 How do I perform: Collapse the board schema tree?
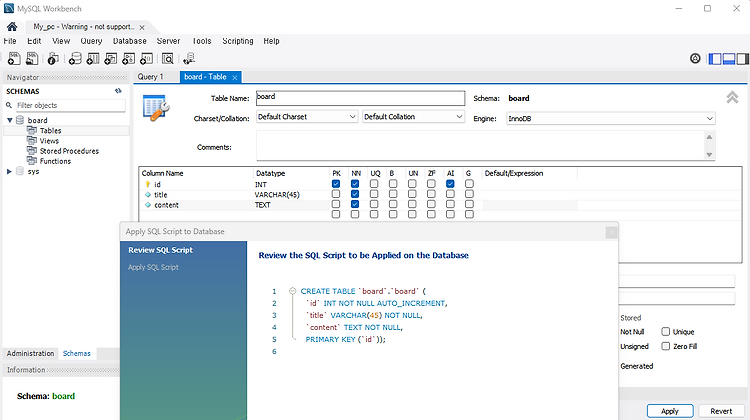click(x=10, y=120)
